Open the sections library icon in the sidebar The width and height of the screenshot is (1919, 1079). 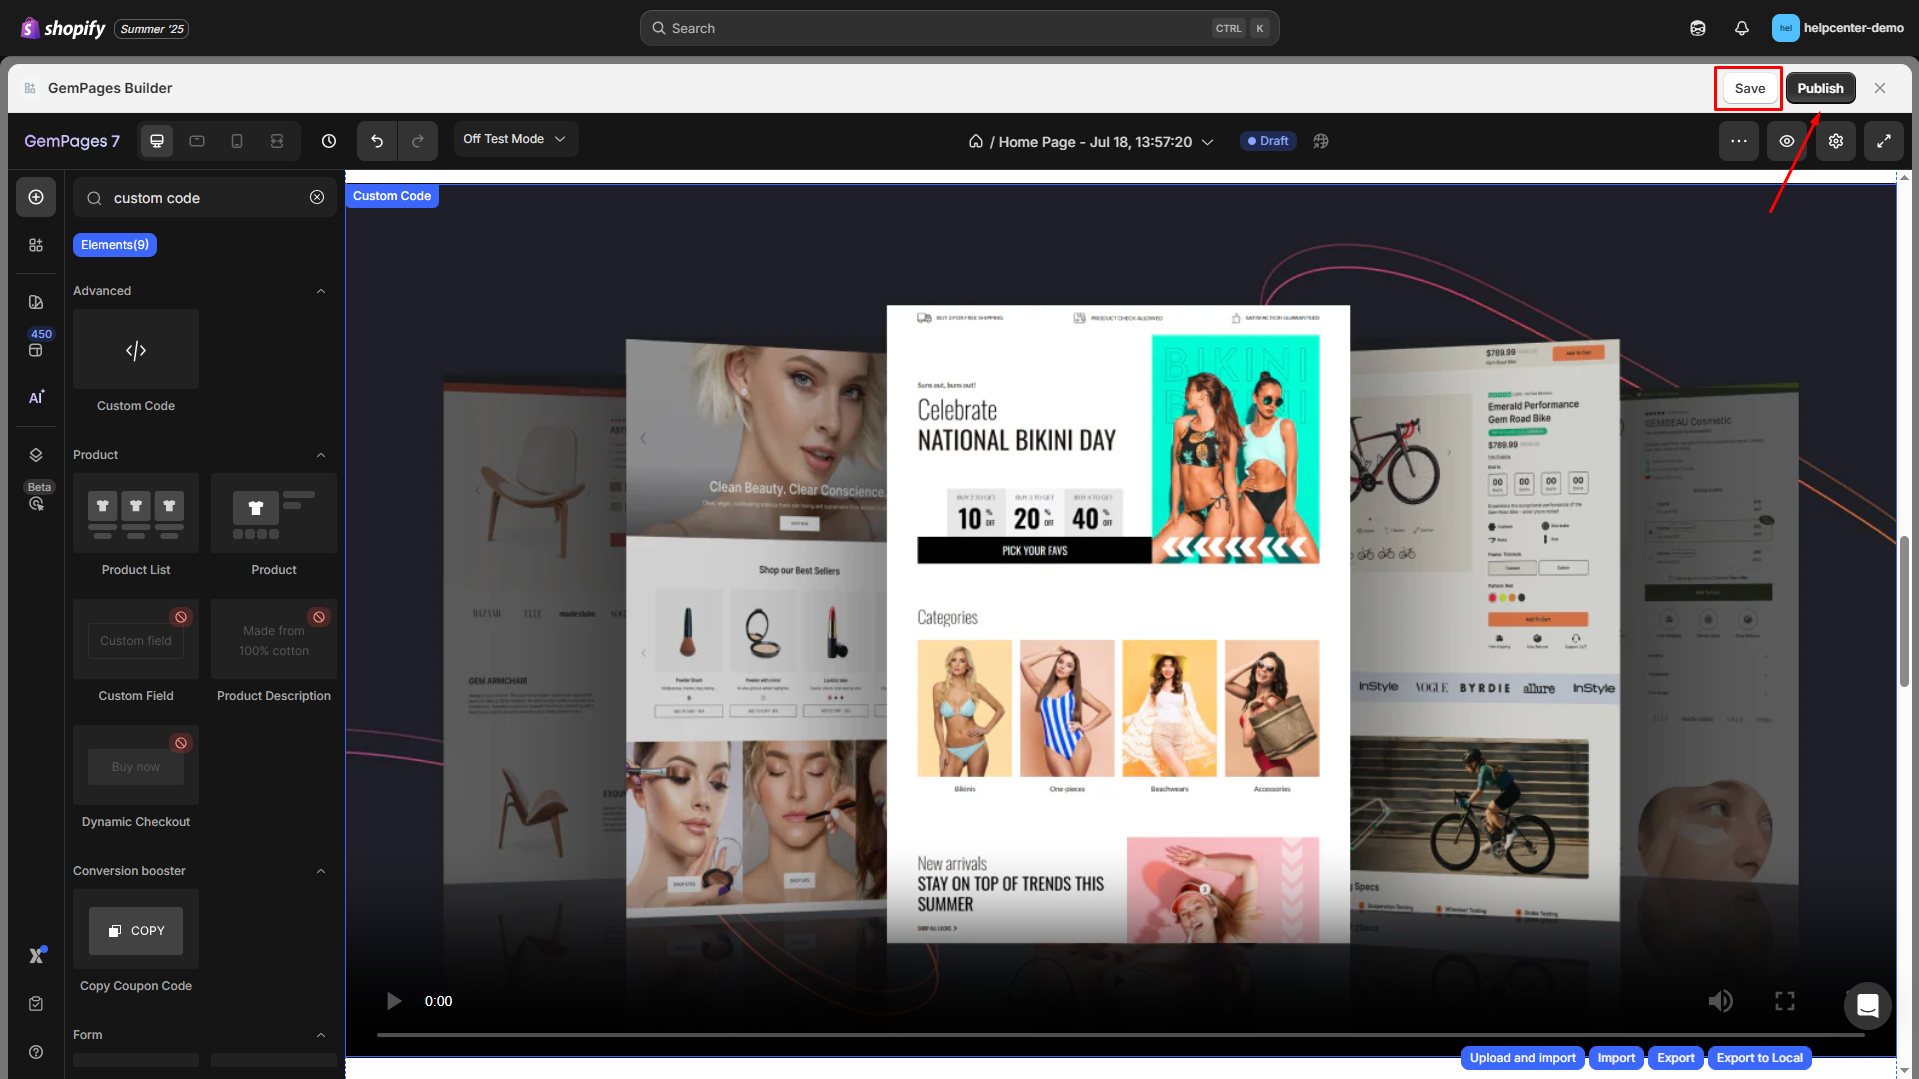coord(36,245)
